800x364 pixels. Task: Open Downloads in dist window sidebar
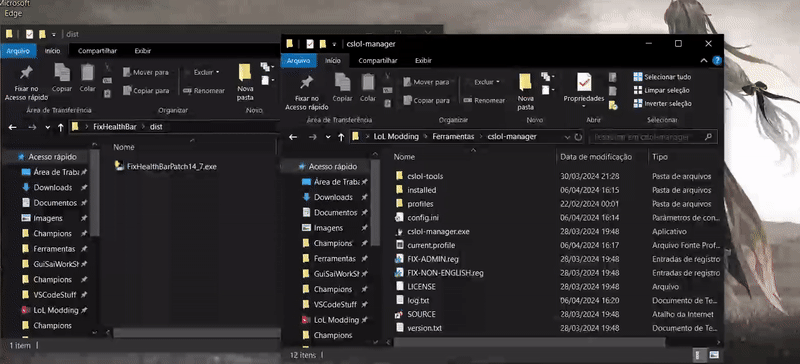(47, 187)
